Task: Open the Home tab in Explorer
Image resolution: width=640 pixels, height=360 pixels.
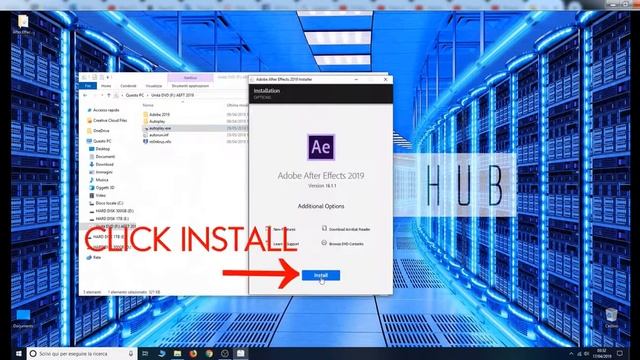Action: tap(106, 86)
